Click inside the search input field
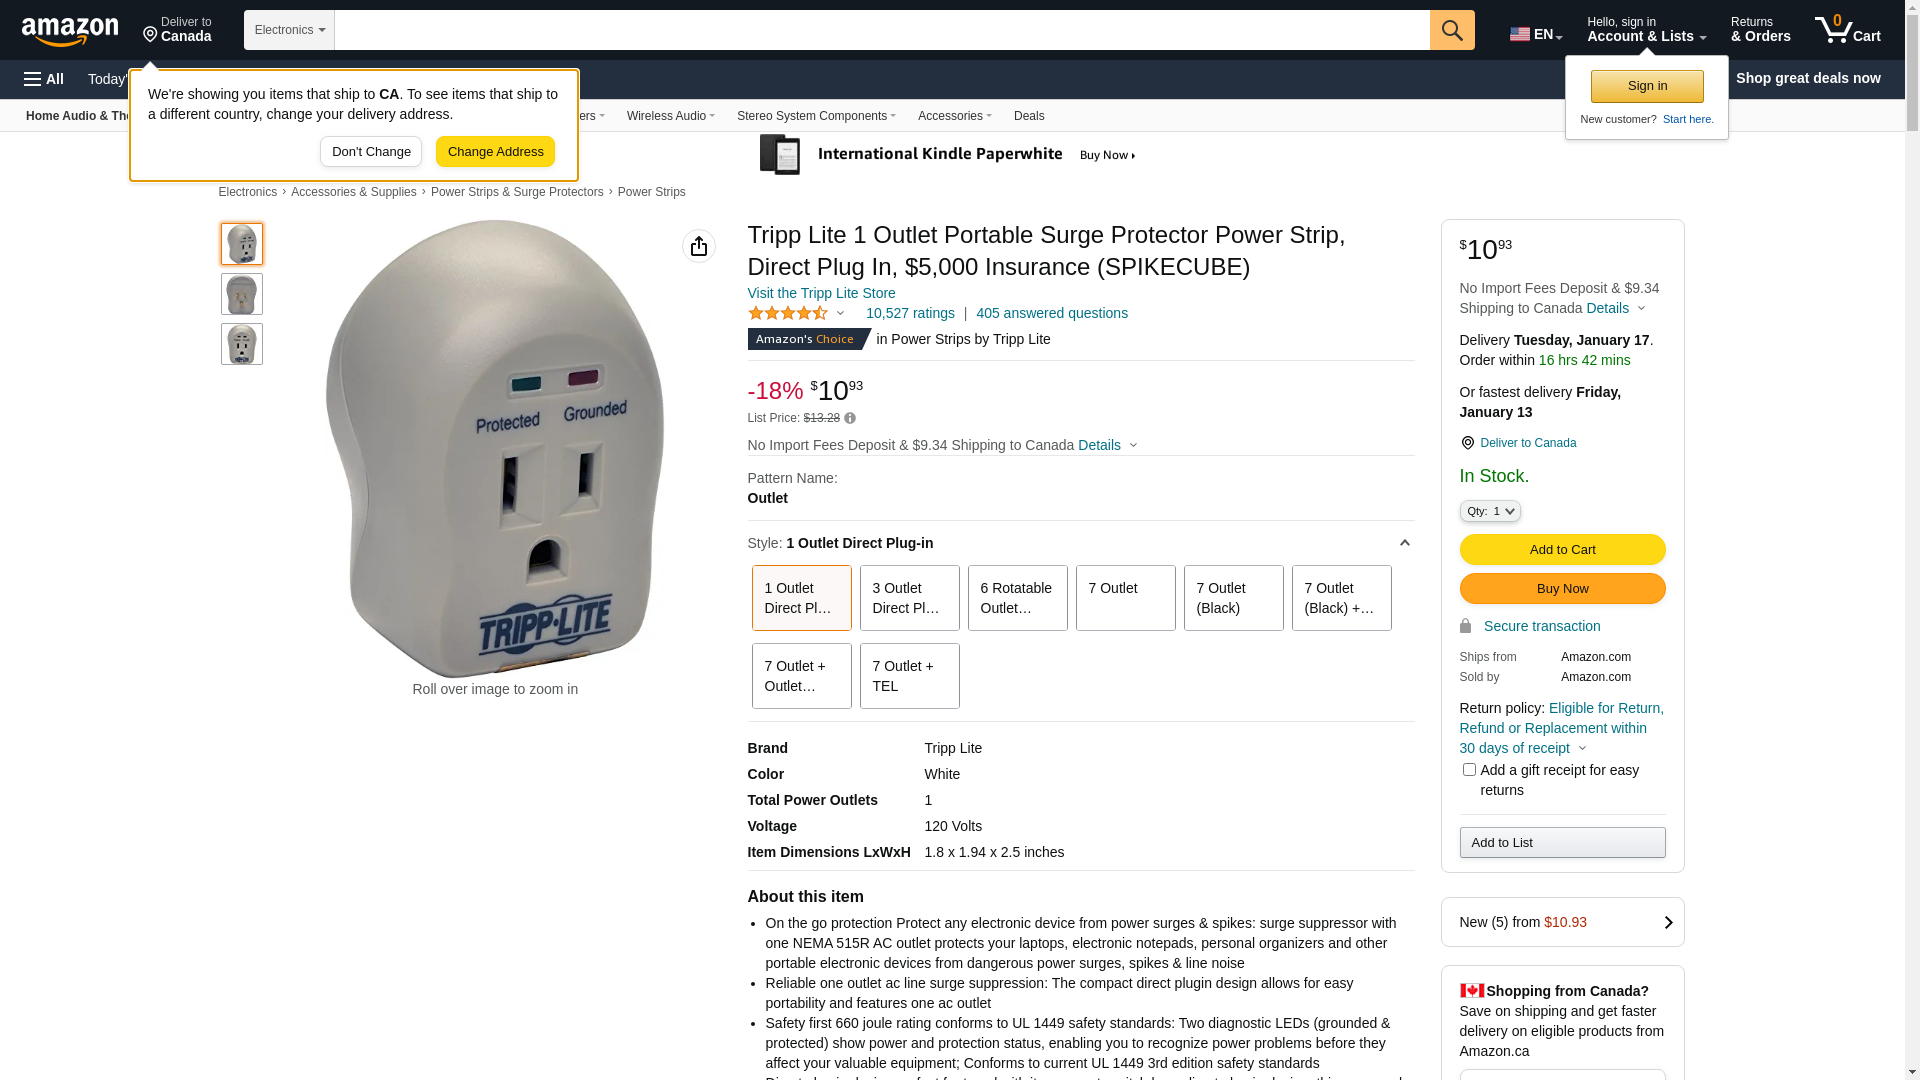The width and height of the screenshot is (1920, 1080). pos(882,30)
